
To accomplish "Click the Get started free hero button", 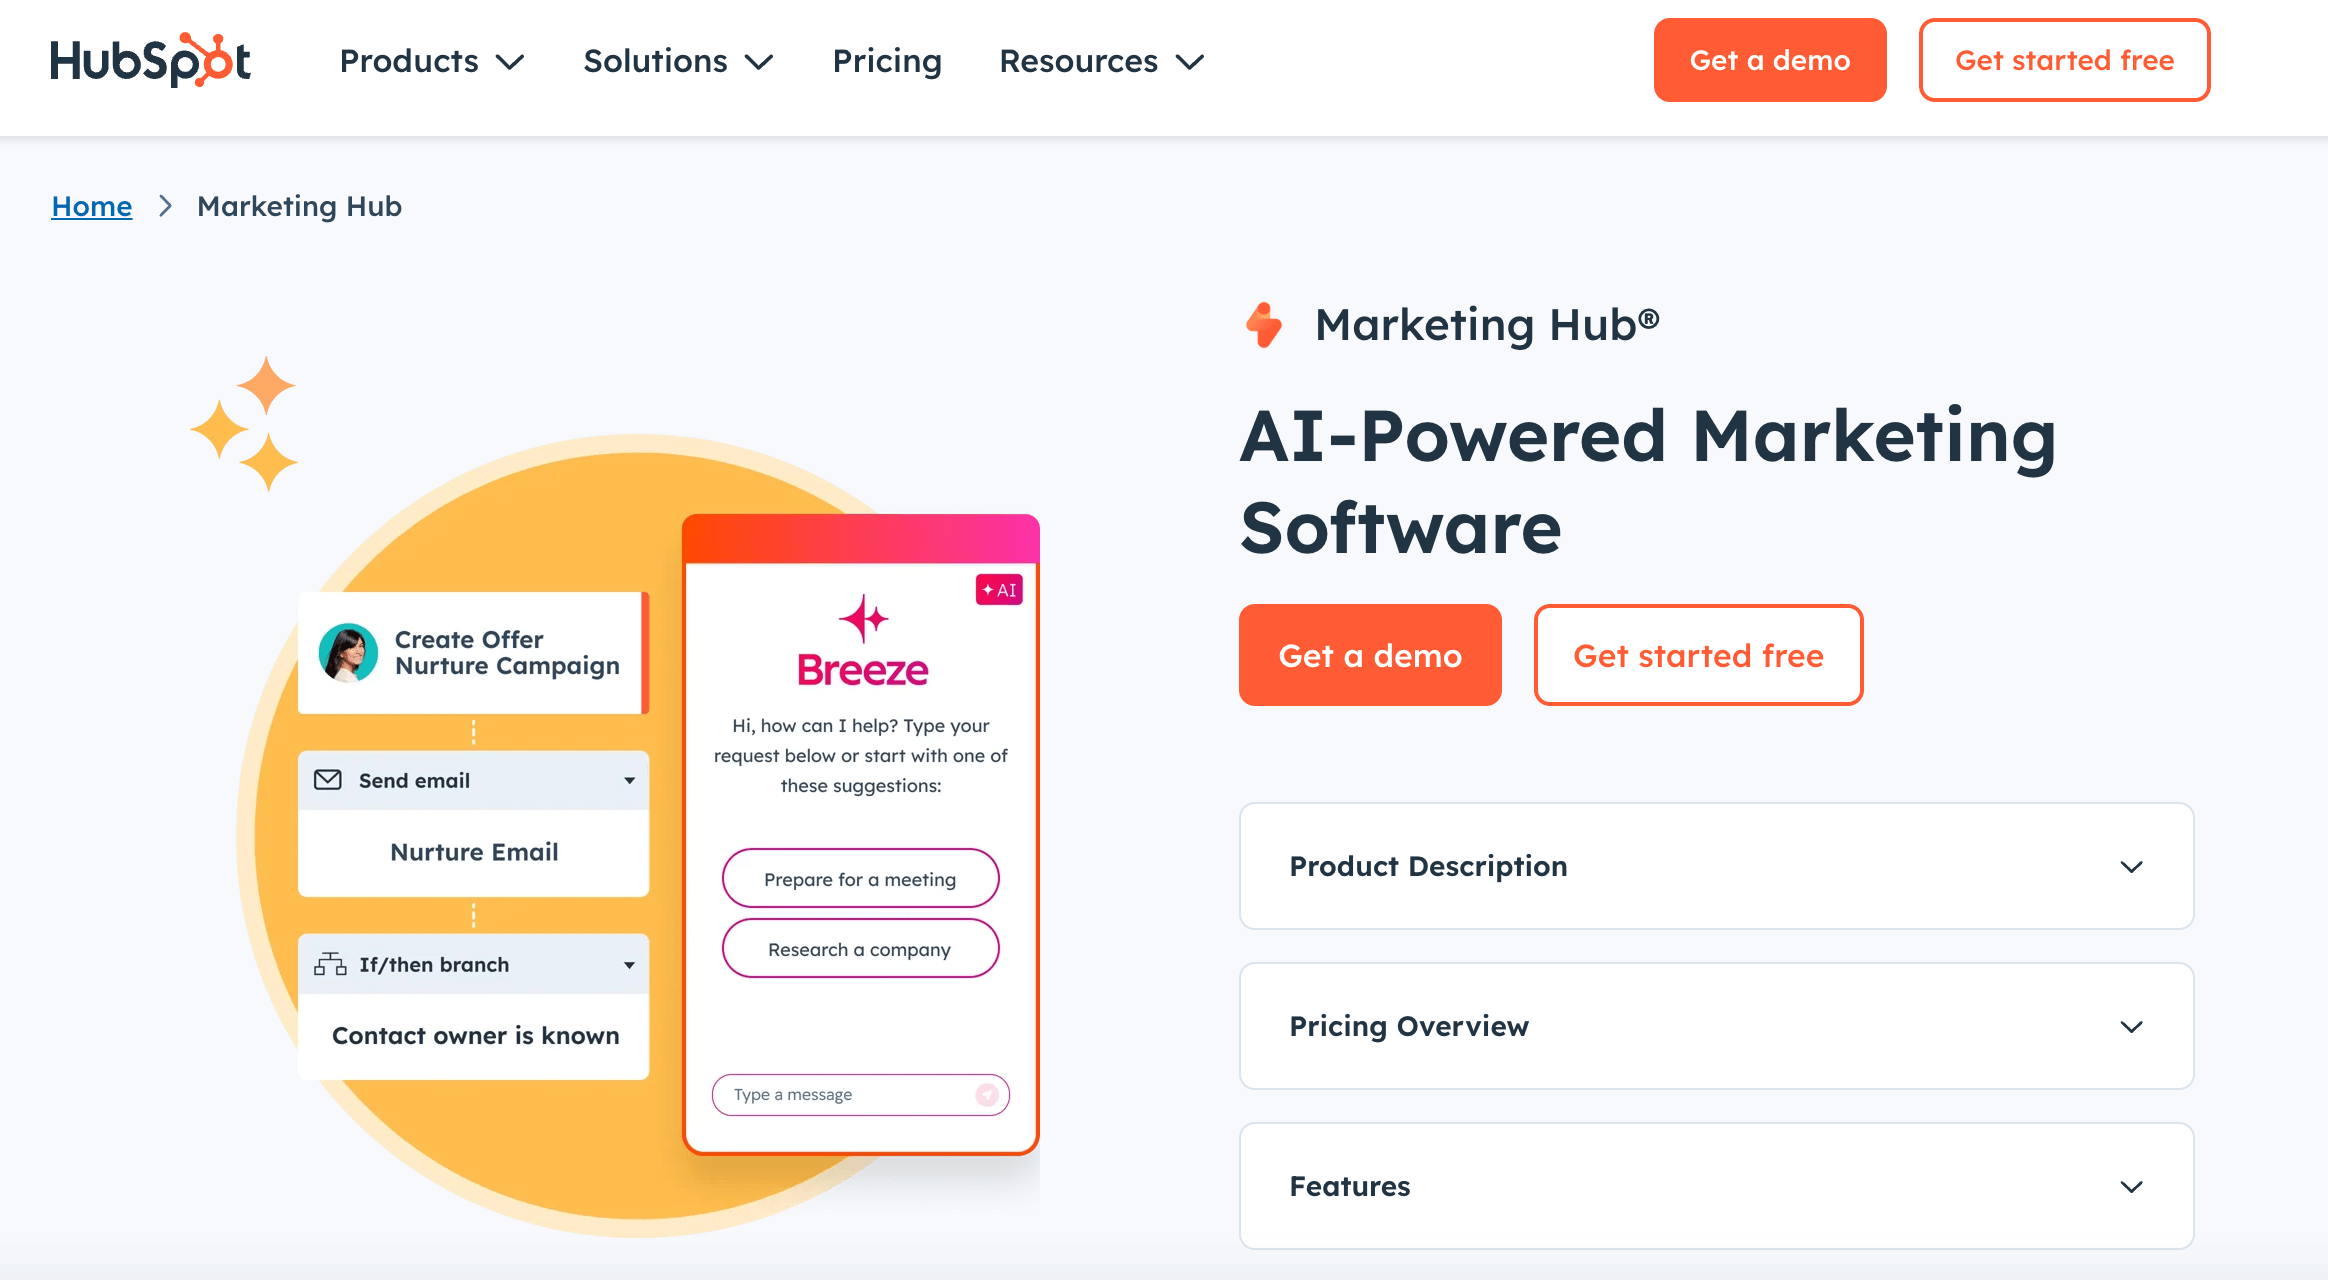I will tap(1698, 655).
